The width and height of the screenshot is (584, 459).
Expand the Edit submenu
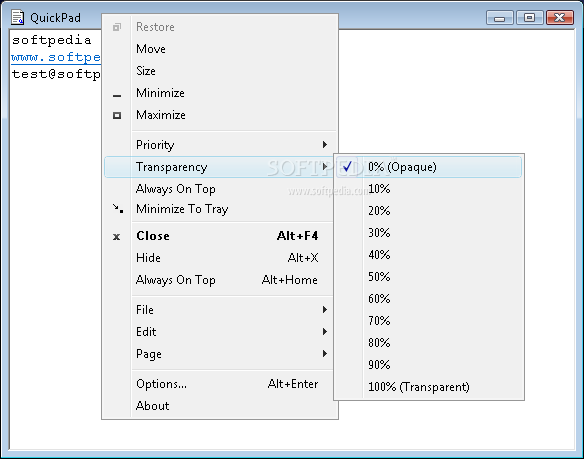[220, 332]
